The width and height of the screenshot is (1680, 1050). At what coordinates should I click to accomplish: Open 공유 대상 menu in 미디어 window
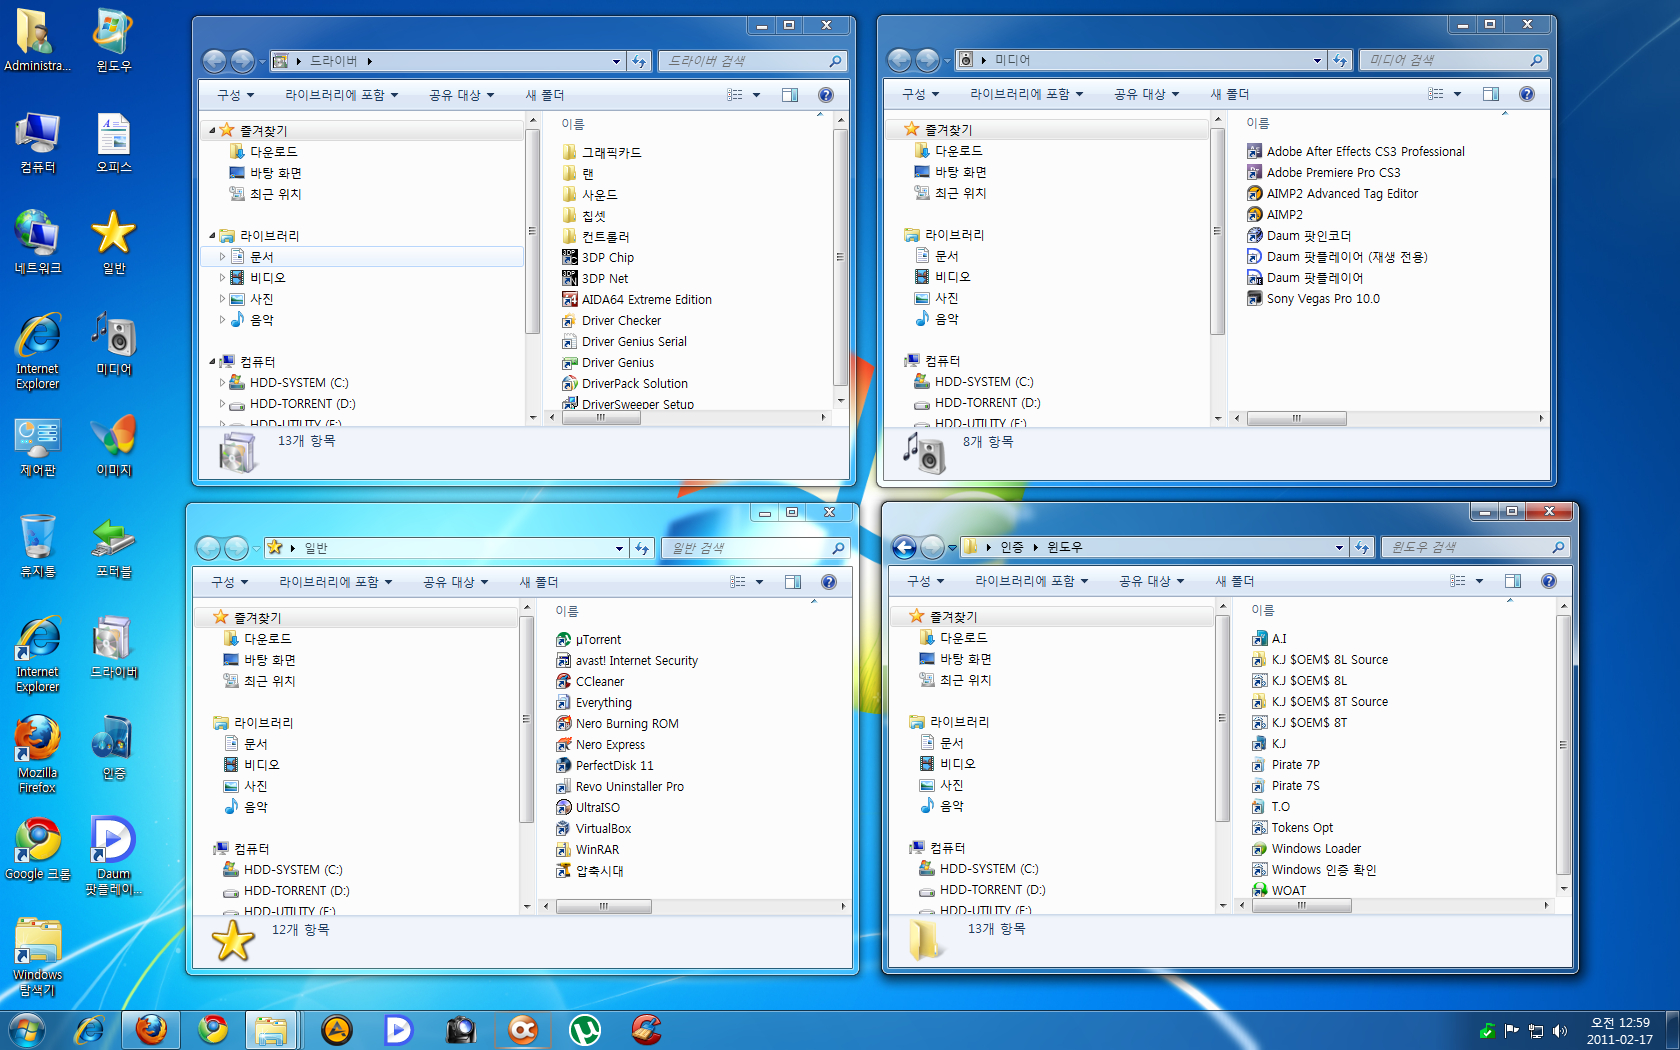[x=1146, y=94]
